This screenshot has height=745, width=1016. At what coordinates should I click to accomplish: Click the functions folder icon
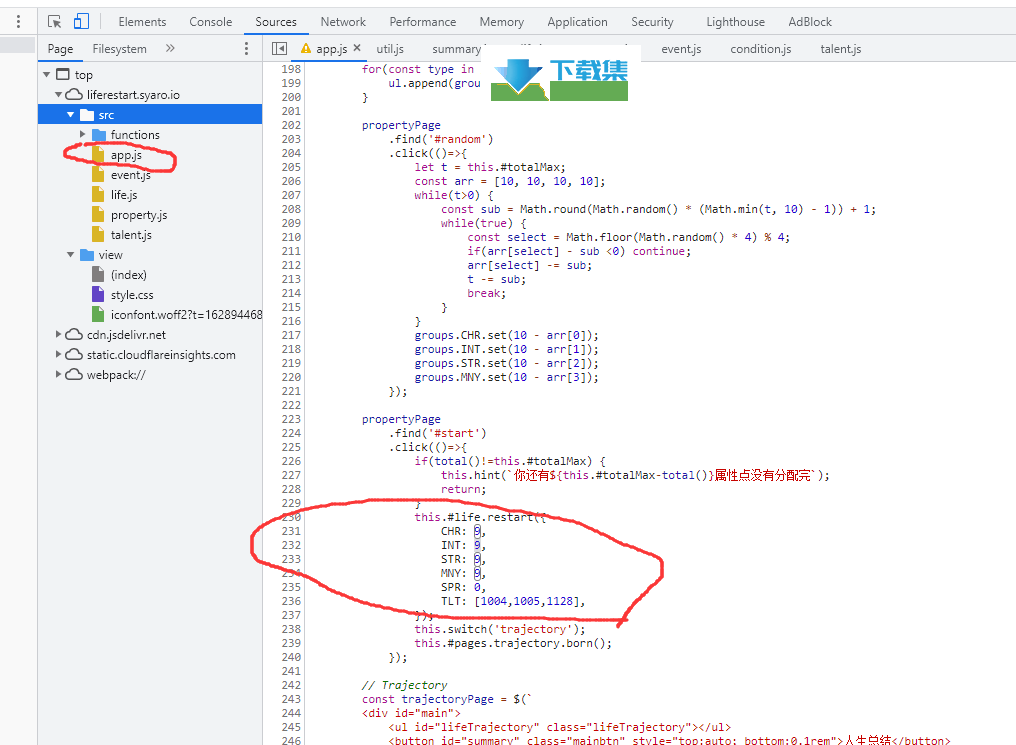99,135
